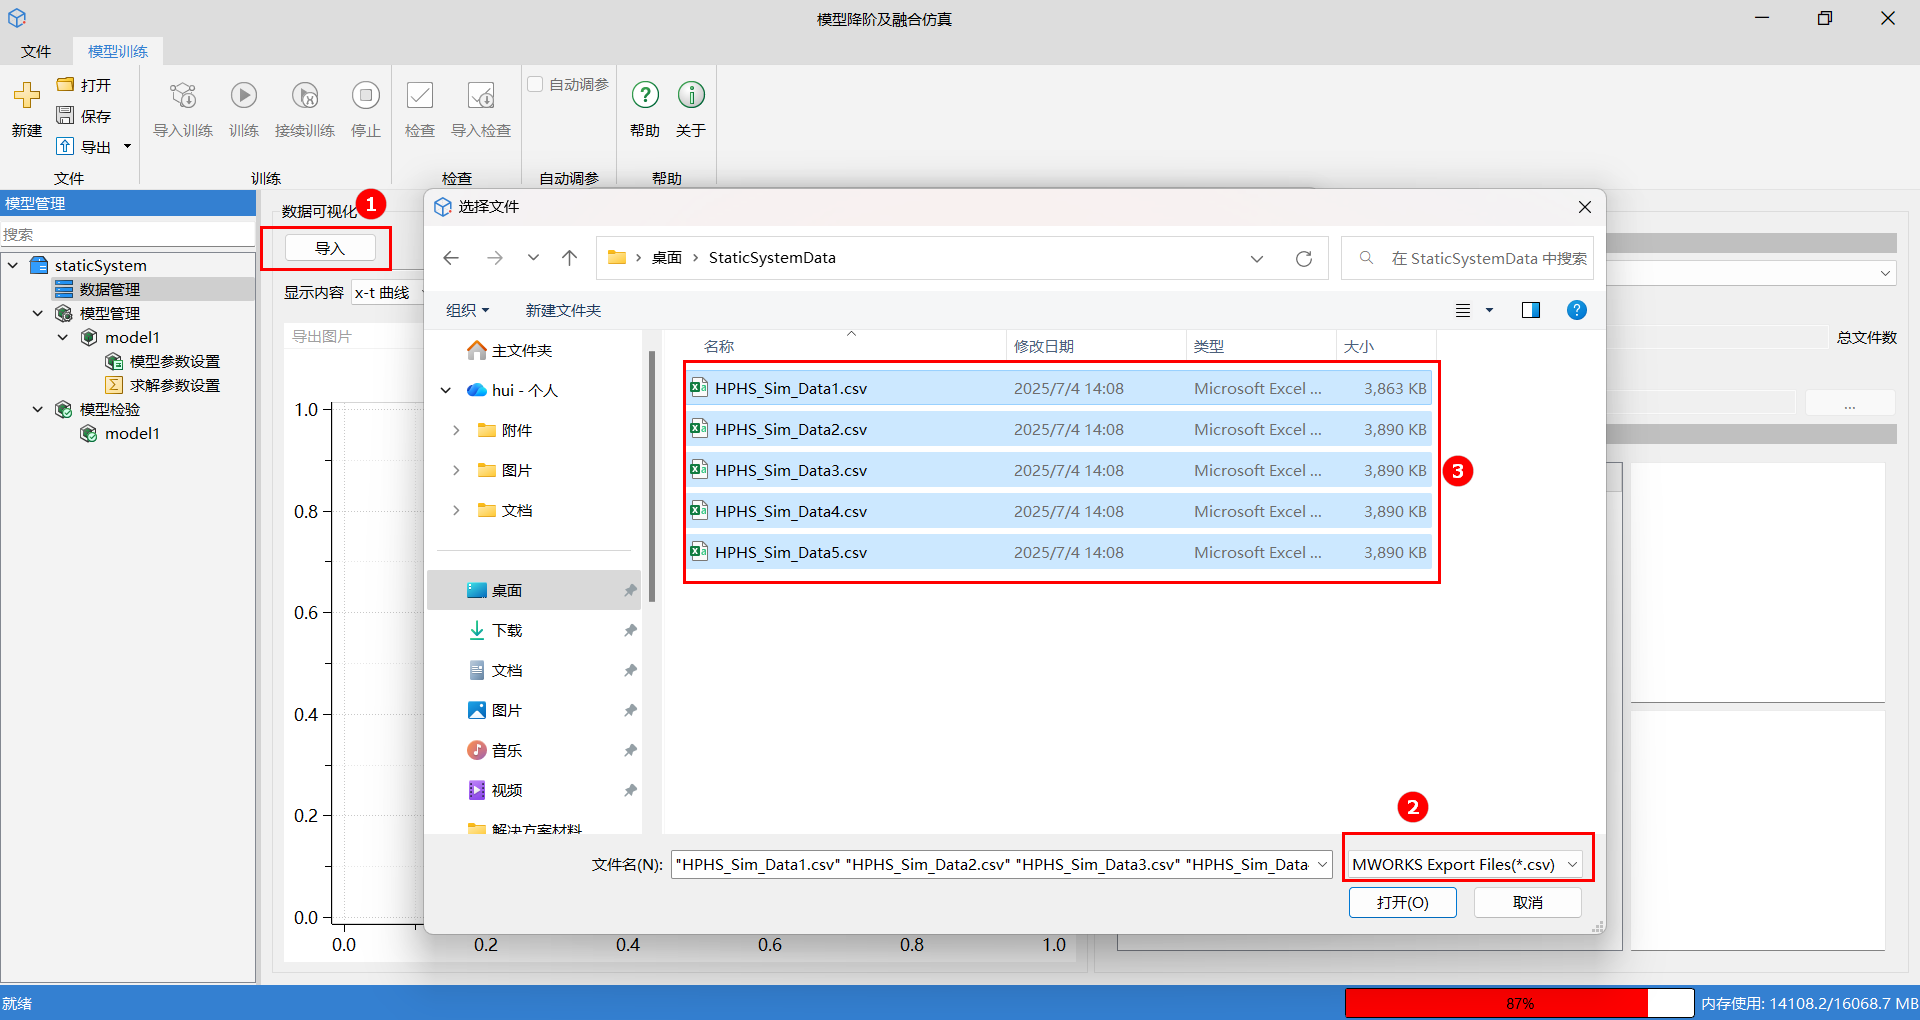The width and height of the screenshot is (1920, 1020).
Task: Select the HPHS_Sim_Data3.csv file
Action: (x=791, y=471)
